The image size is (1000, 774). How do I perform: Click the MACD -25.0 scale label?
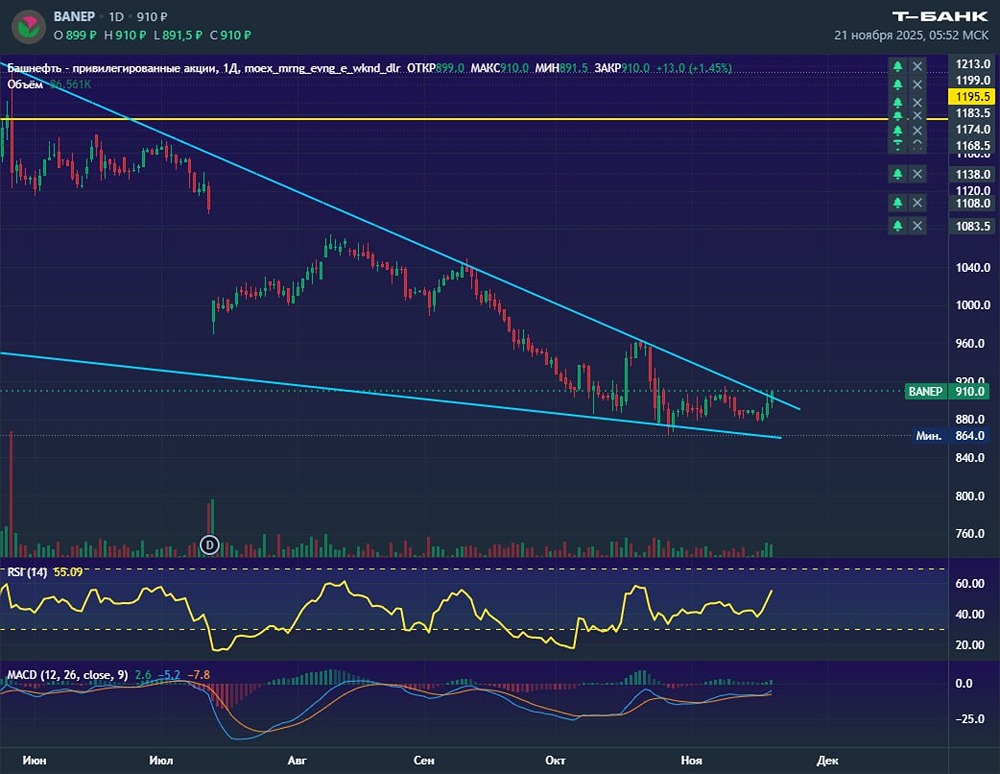(x=969, y=719)
